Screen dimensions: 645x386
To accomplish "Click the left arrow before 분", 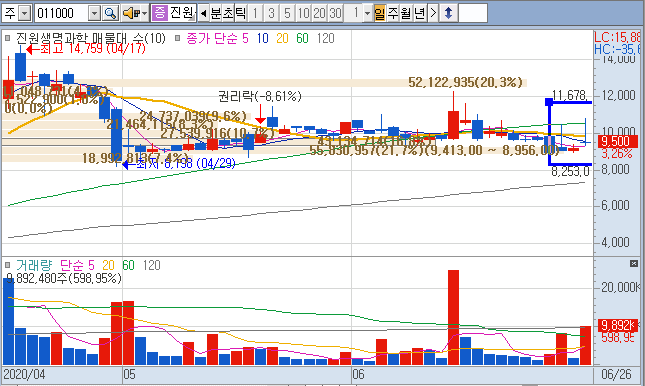I will click(x=203, y=13).
